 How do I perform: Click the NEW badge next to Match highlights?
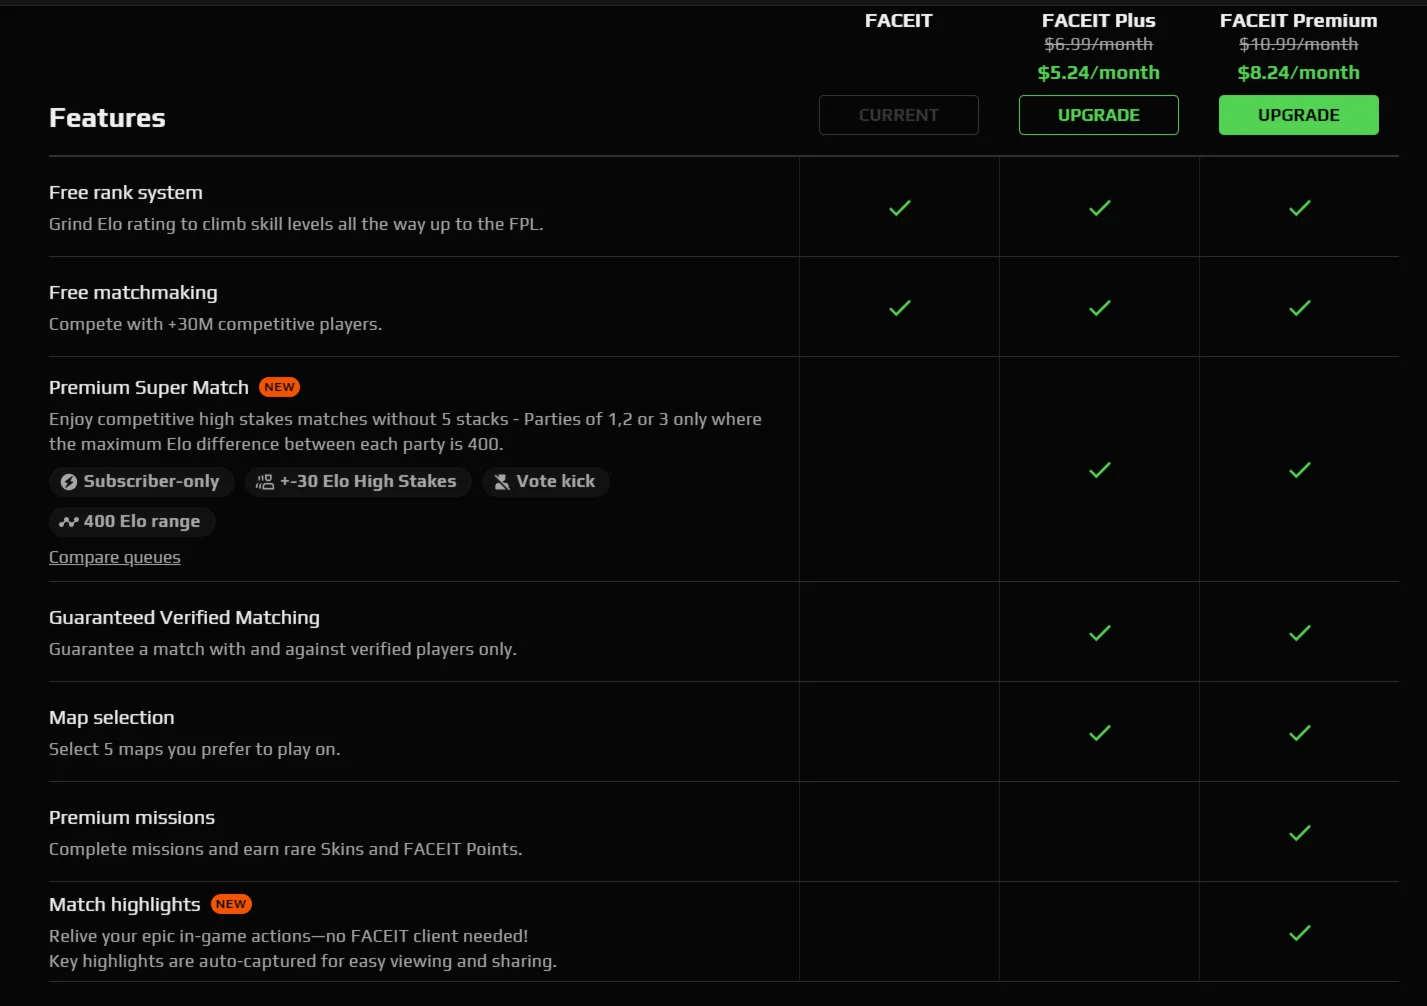(231, 904)
